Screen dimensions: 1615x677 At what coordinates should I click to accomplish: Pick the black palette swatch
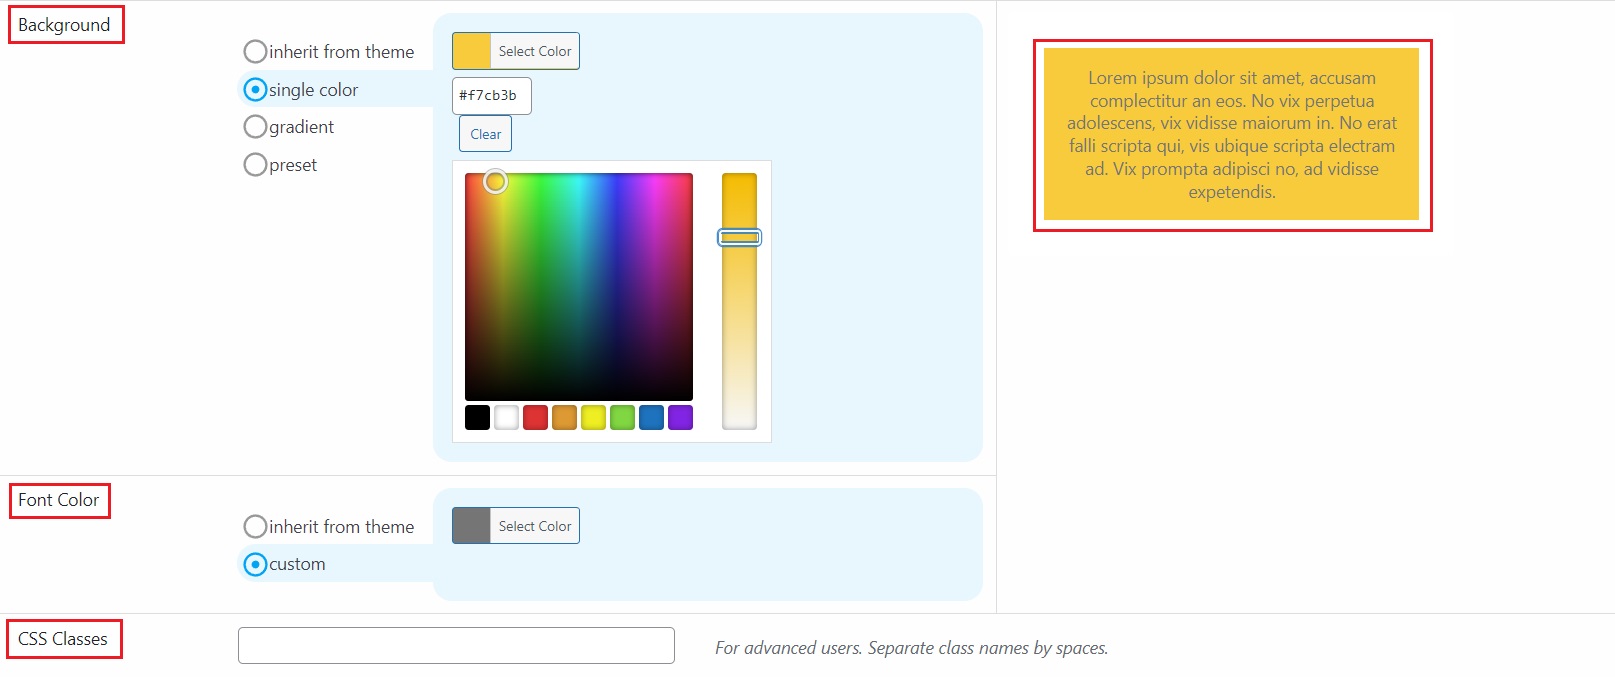coord(477,417)
